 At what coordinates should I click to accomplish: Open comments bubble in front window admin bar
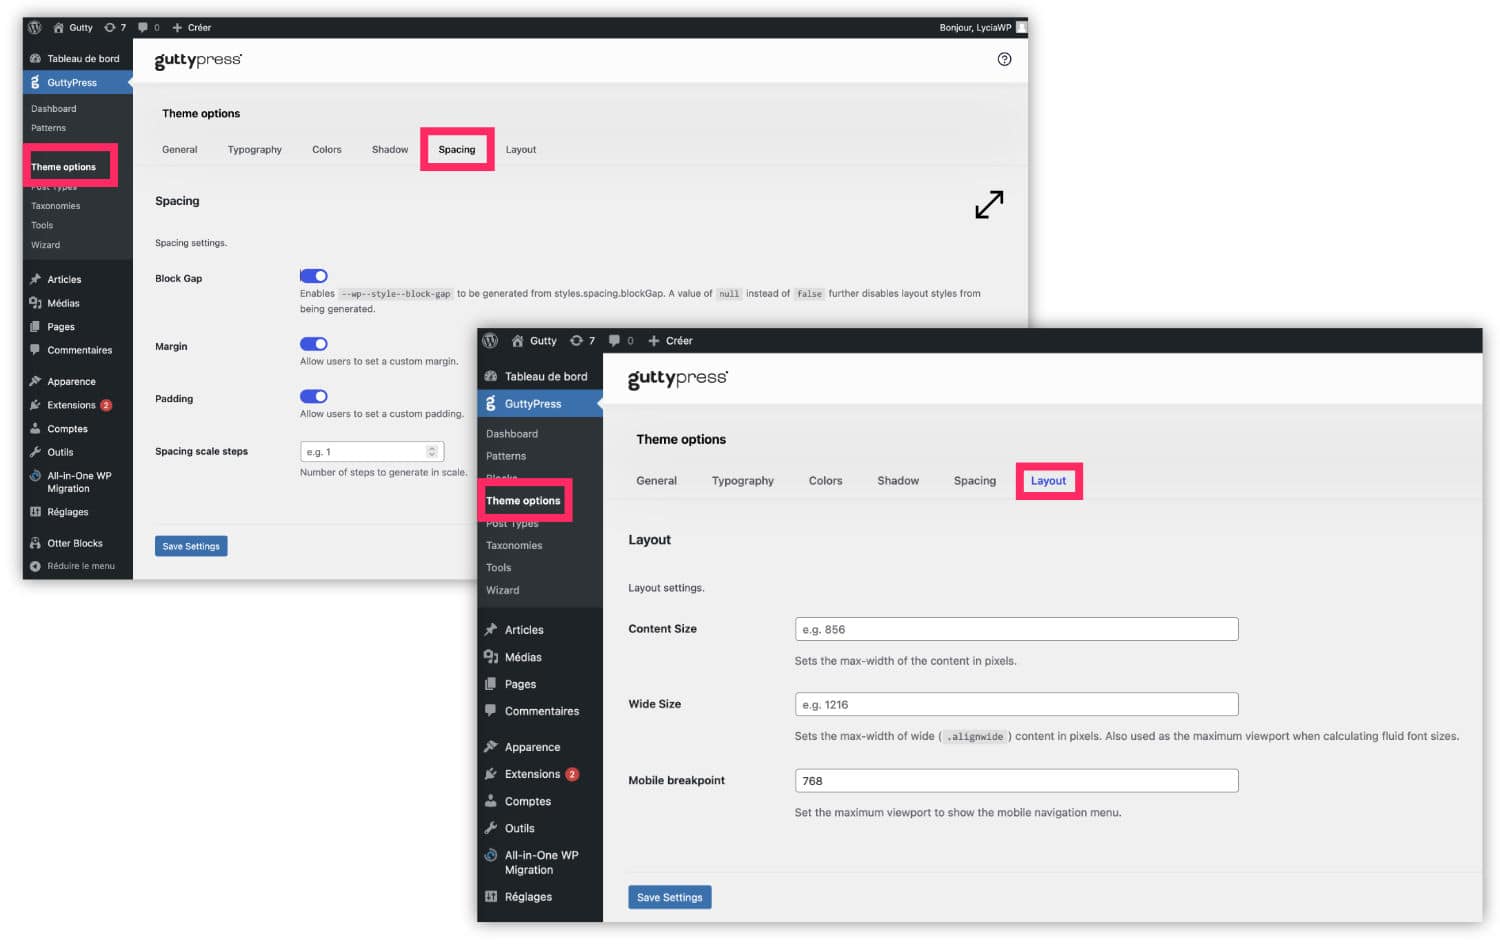tap(621, 341)
